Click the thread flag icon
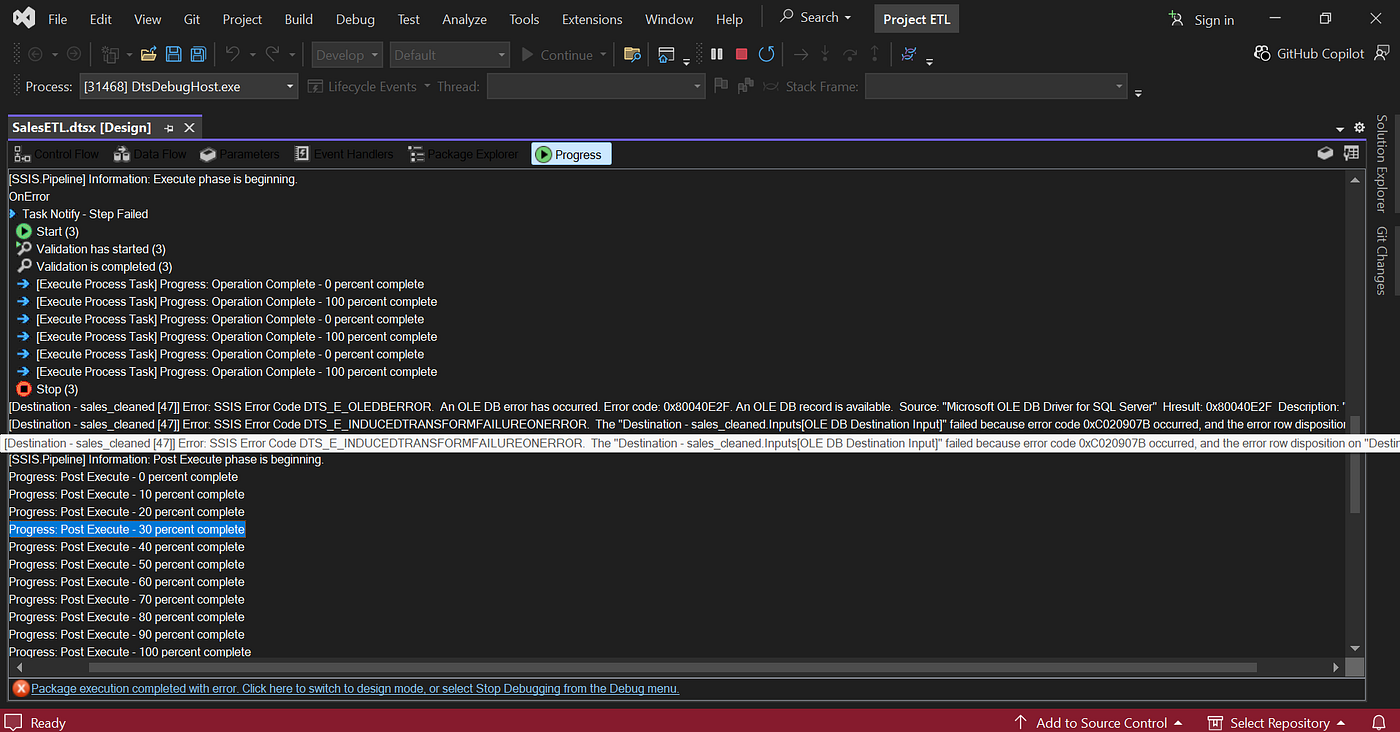This screenshot has height=732, width=1400. (x=721, y=87)
